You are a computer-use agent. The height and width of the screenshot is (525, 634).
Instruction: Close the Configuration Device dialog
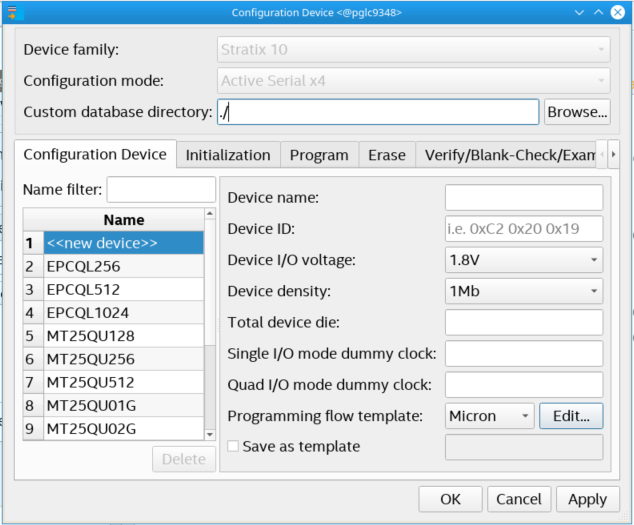click(617, 12)
